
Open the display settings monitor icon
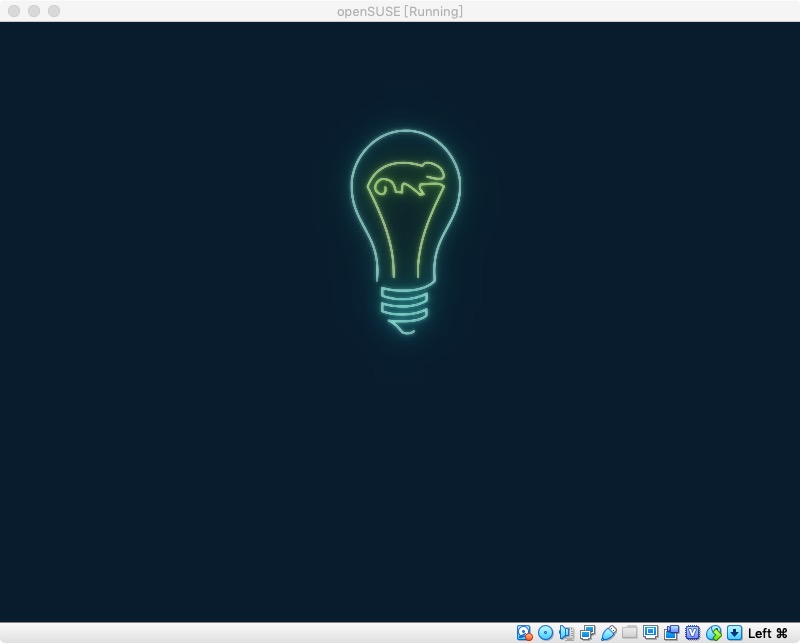click(651, 632)
